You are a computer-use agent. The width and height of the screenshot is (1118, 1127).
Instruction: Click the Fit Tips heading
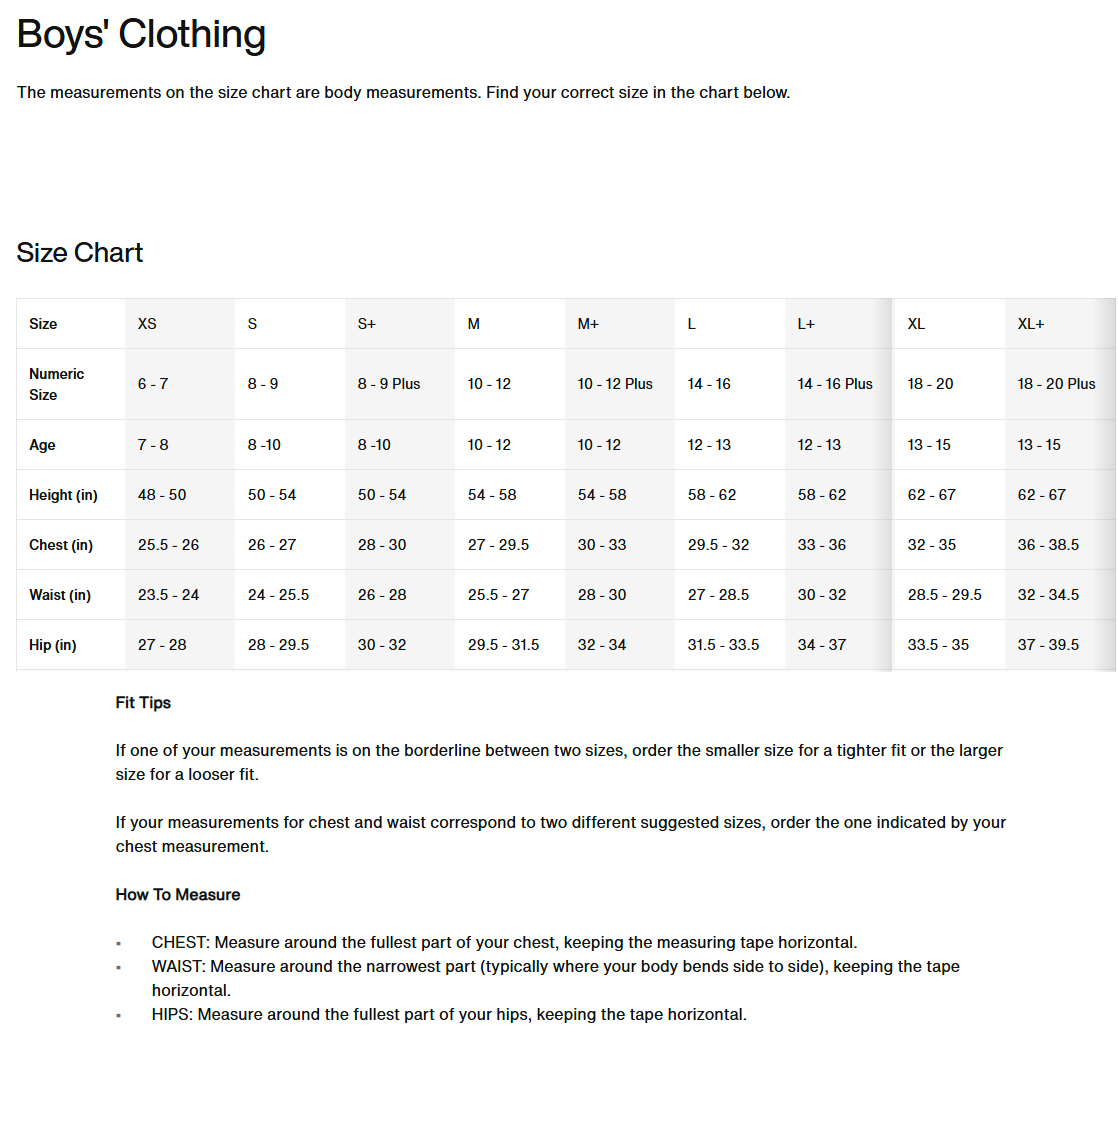click(x=143, y=703)
